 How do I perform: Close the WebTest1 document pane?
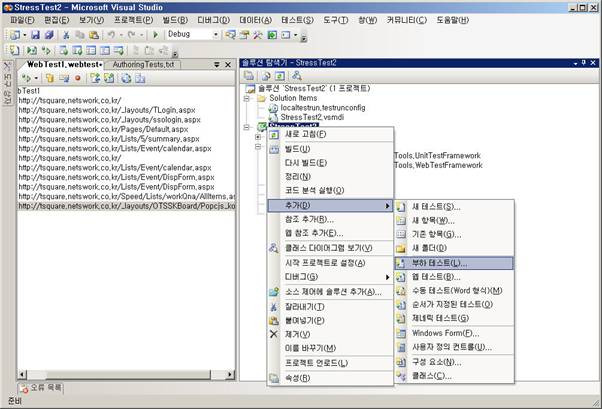[x=228, y=65]
